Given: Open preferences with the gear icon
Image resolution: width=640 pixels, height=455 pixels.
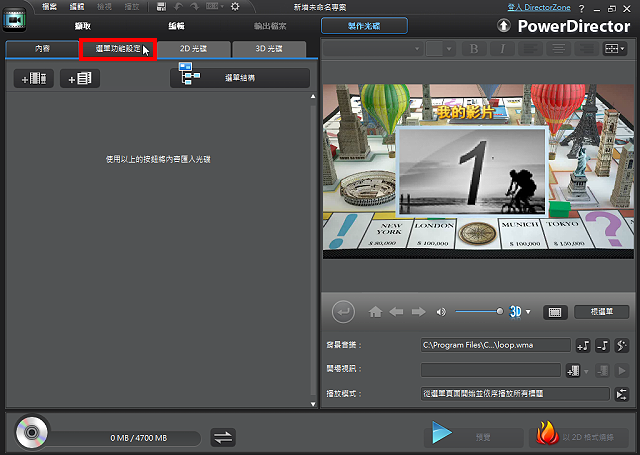Looking at the screenshot, I should tap(235, 7).
